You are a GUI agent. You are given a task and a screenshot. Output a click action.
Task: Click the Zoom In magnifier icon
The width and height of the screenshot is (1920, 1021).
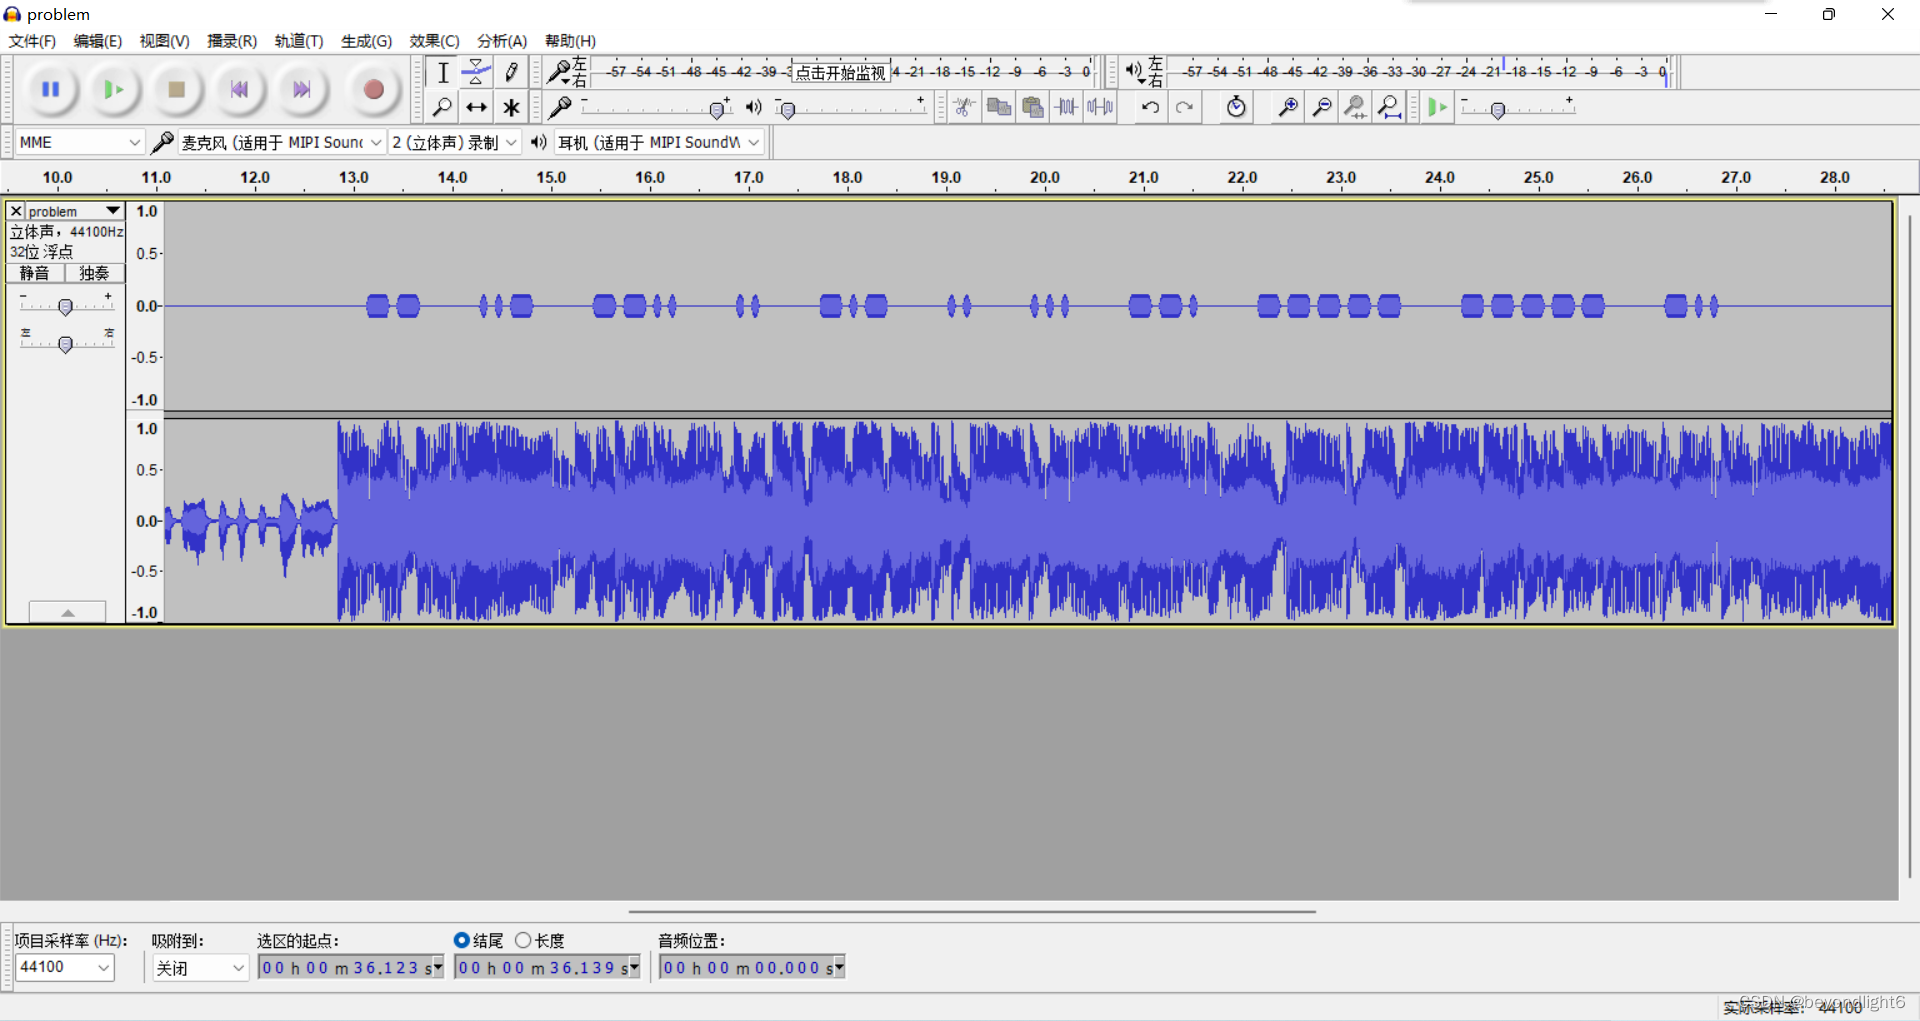tap(1288, 107)
